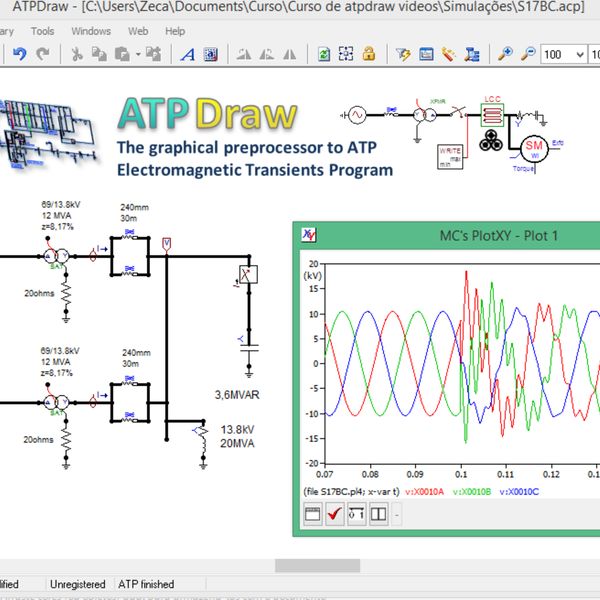
Task: Click the magic wand toolbar icon
Action: (448, 54)
